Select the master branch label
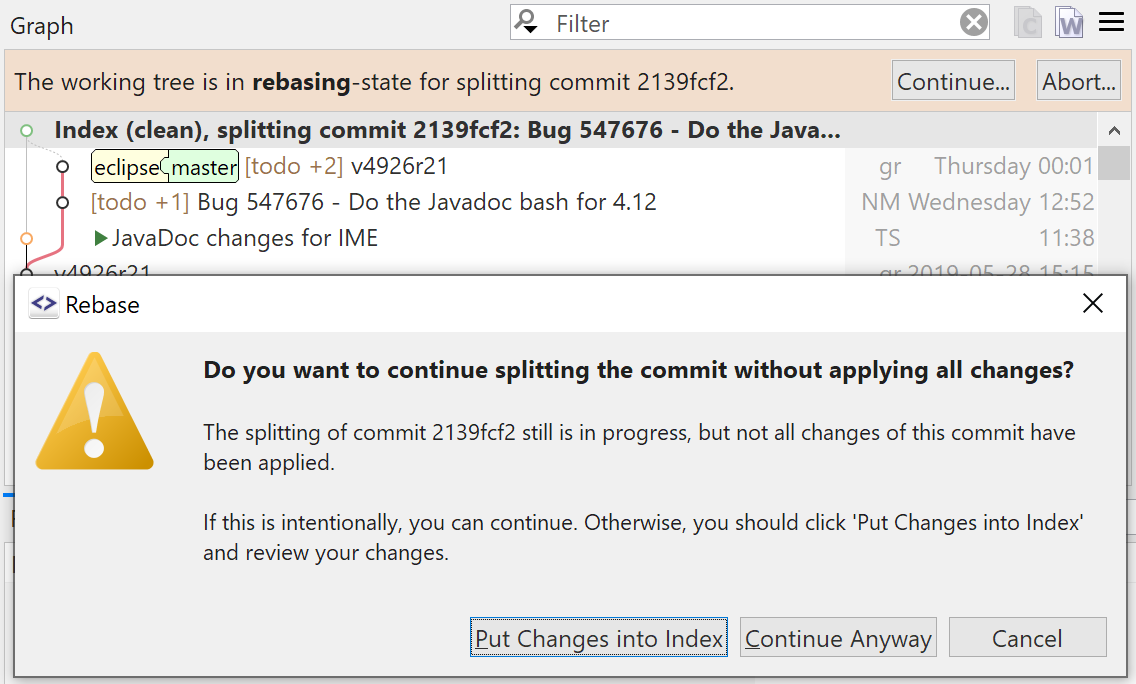The image size is (1136, 684). coord(203,166)
